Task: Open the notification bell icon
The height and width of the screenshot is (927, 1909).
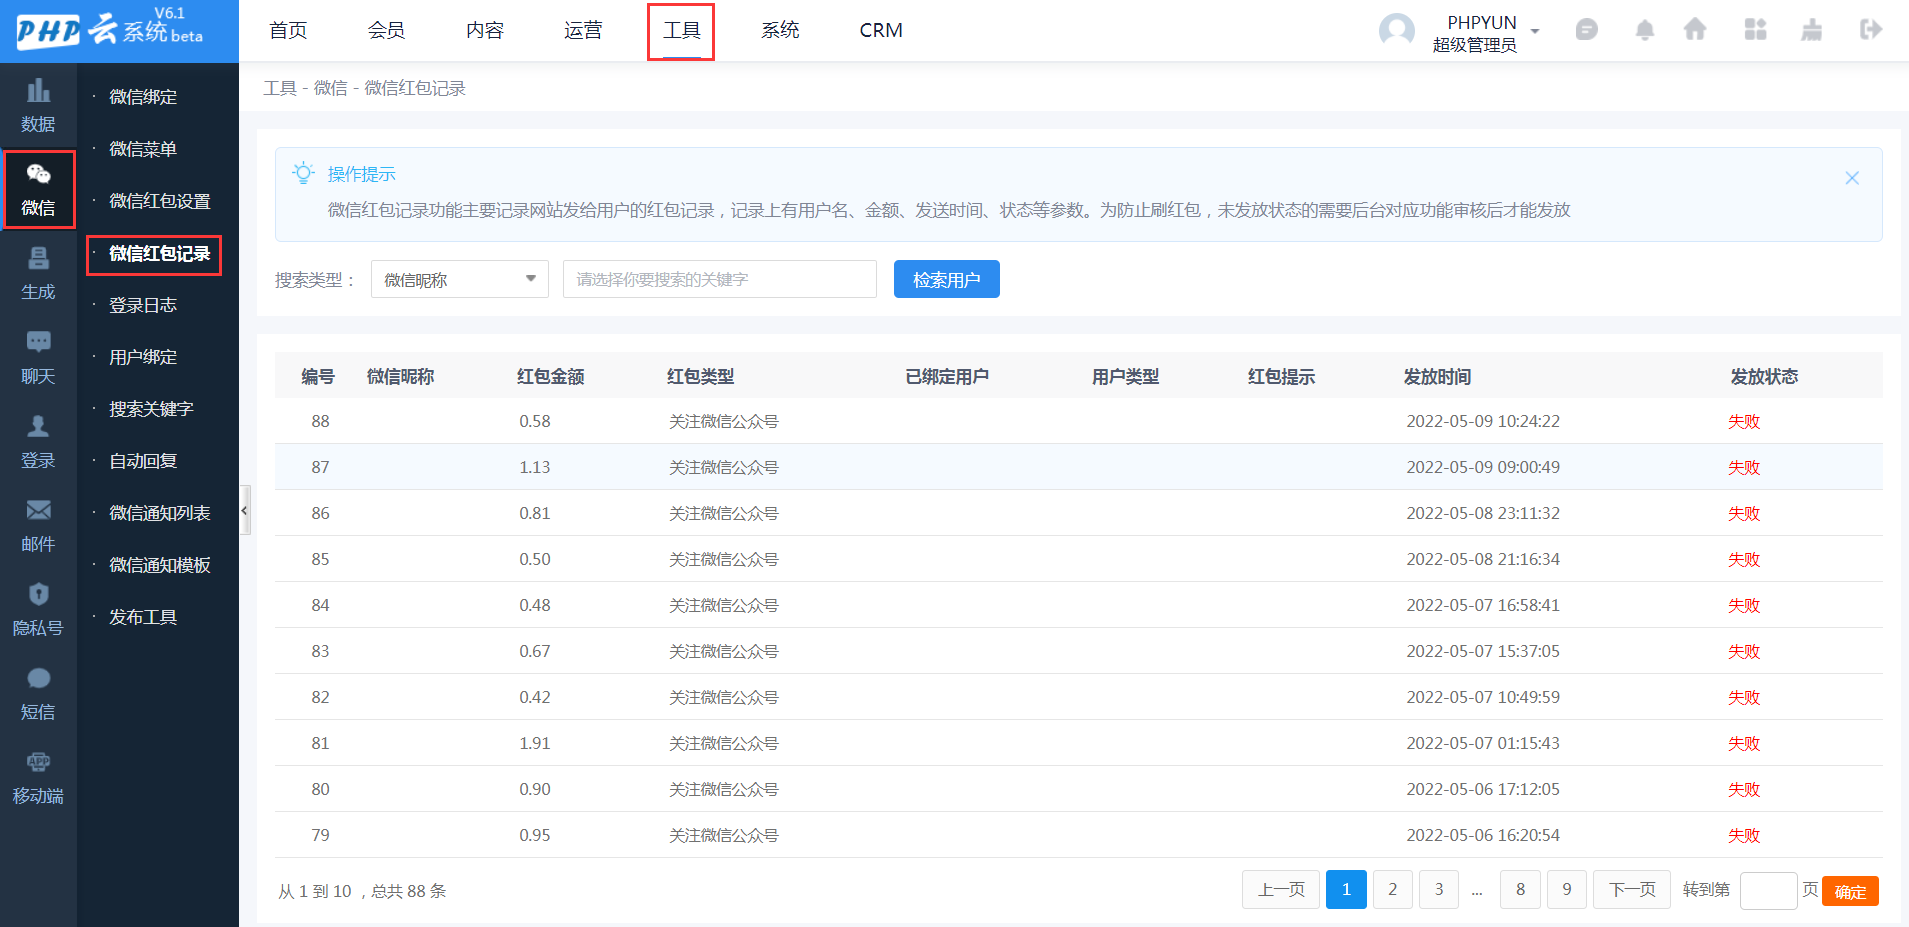Action: pyautogui.click(x=1644, y=30)
